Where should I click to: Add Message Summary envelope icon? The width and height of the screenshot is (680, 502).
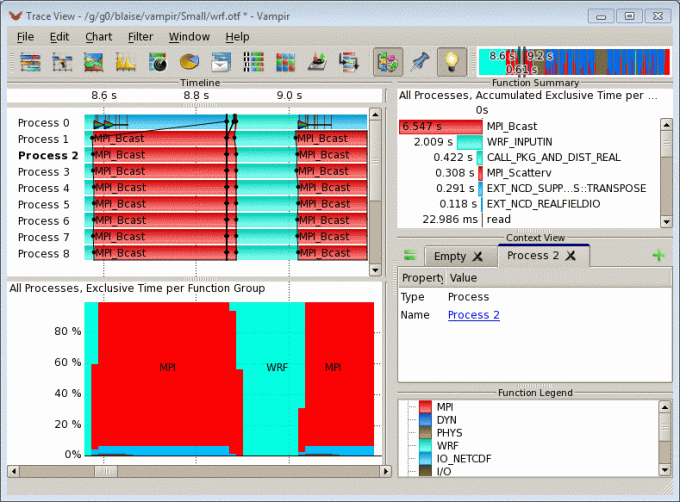[221, 62]
